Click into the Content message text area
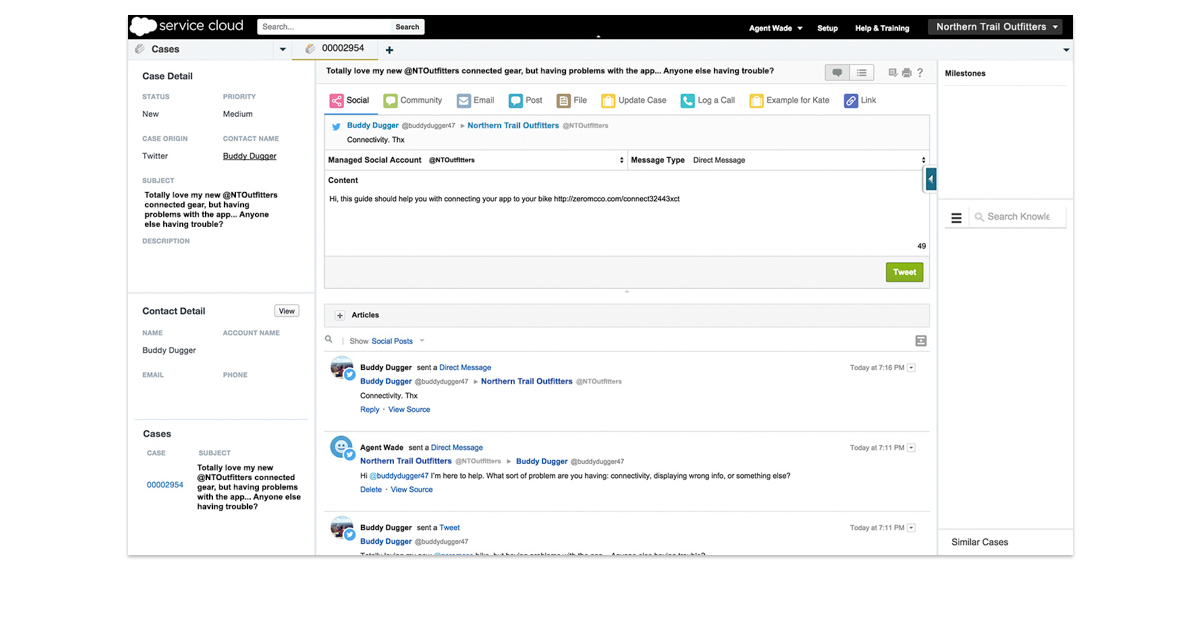The height and width of the screenshot is (640, 1200). (x=627, y=215)
